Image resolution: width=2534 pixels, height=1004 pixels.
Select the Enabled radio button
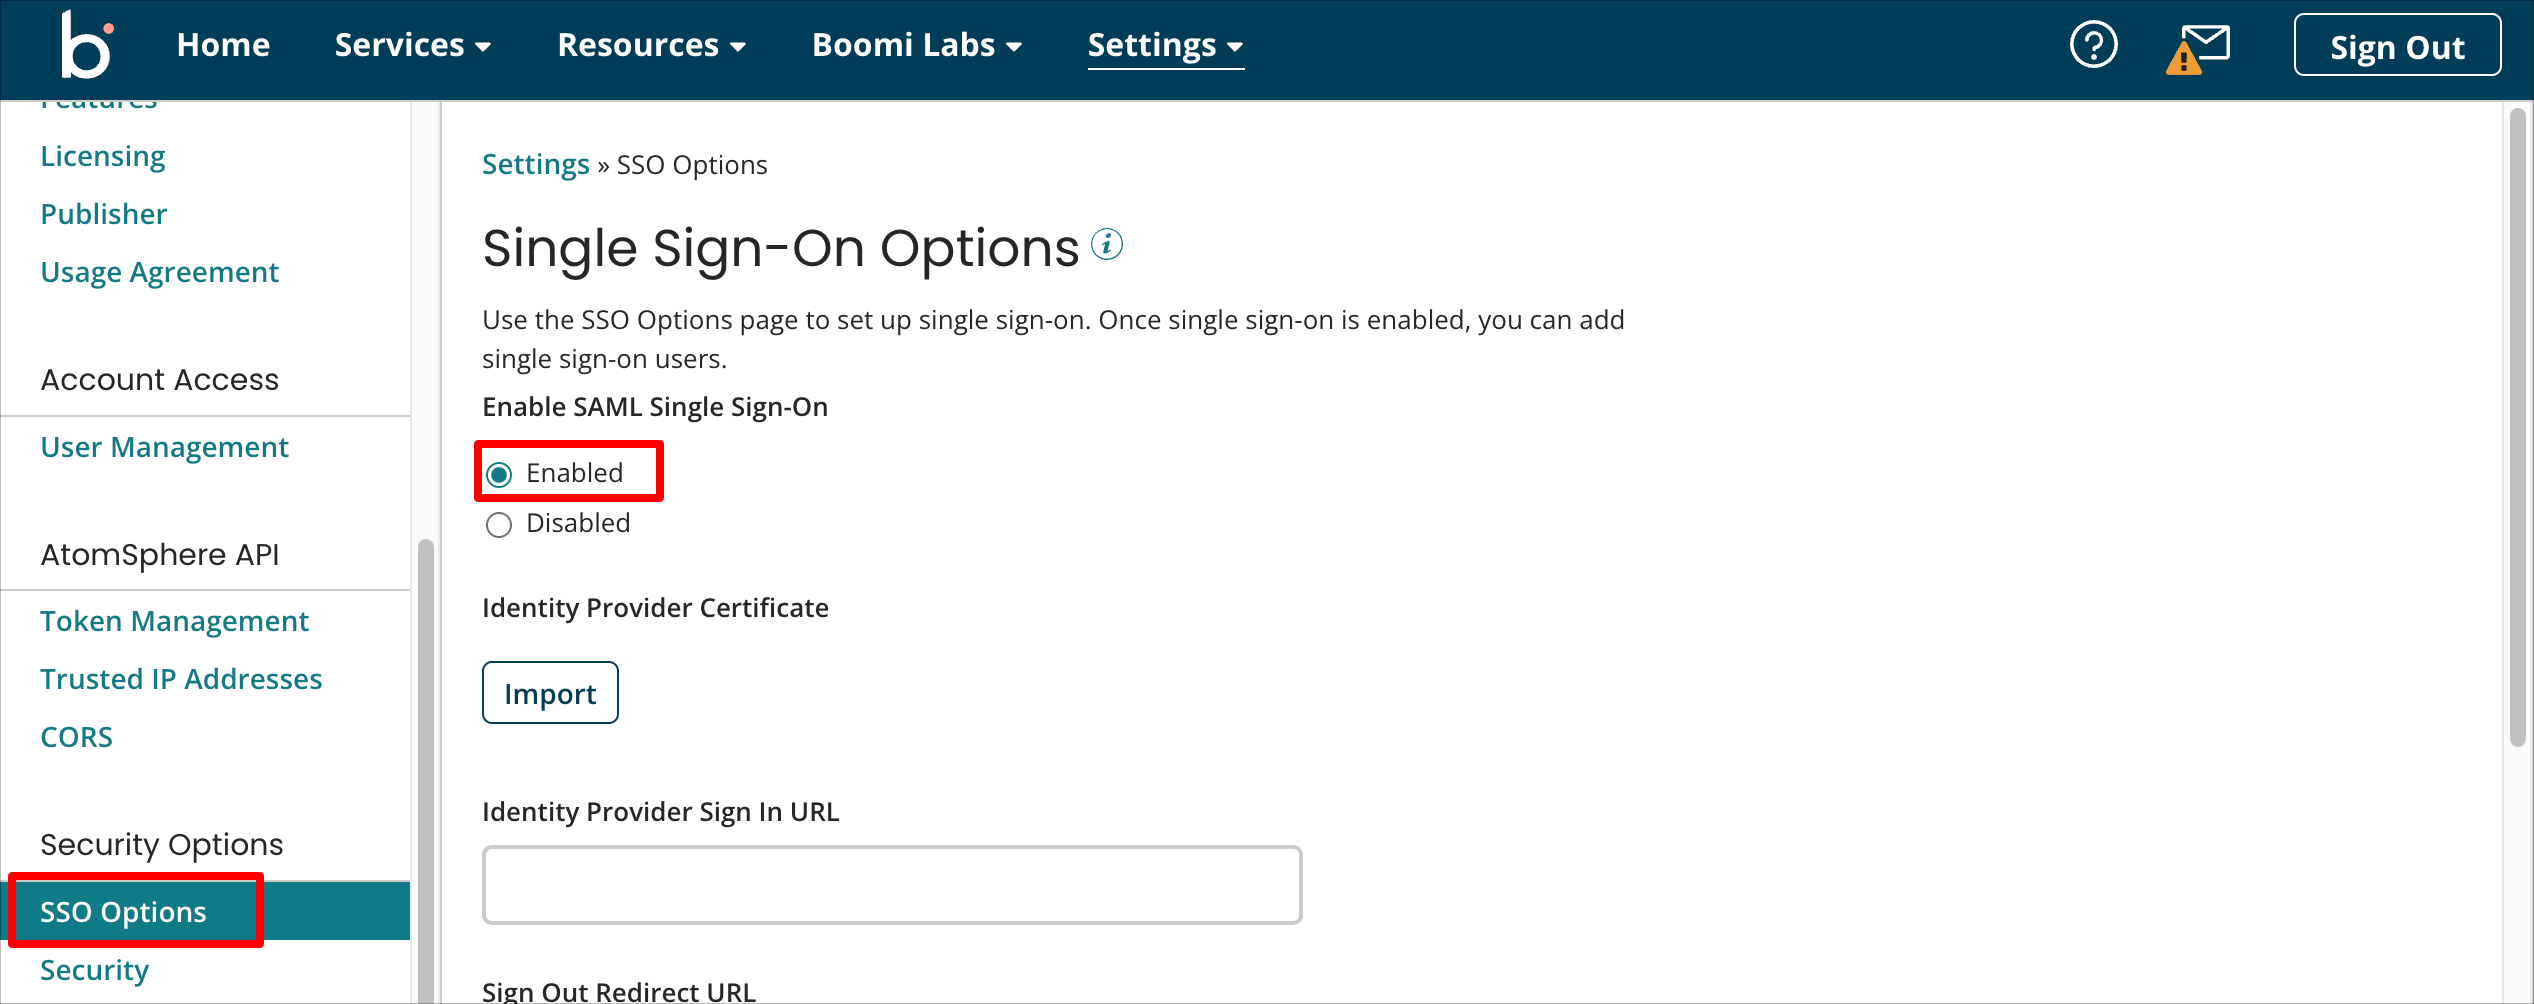point(499,474)
